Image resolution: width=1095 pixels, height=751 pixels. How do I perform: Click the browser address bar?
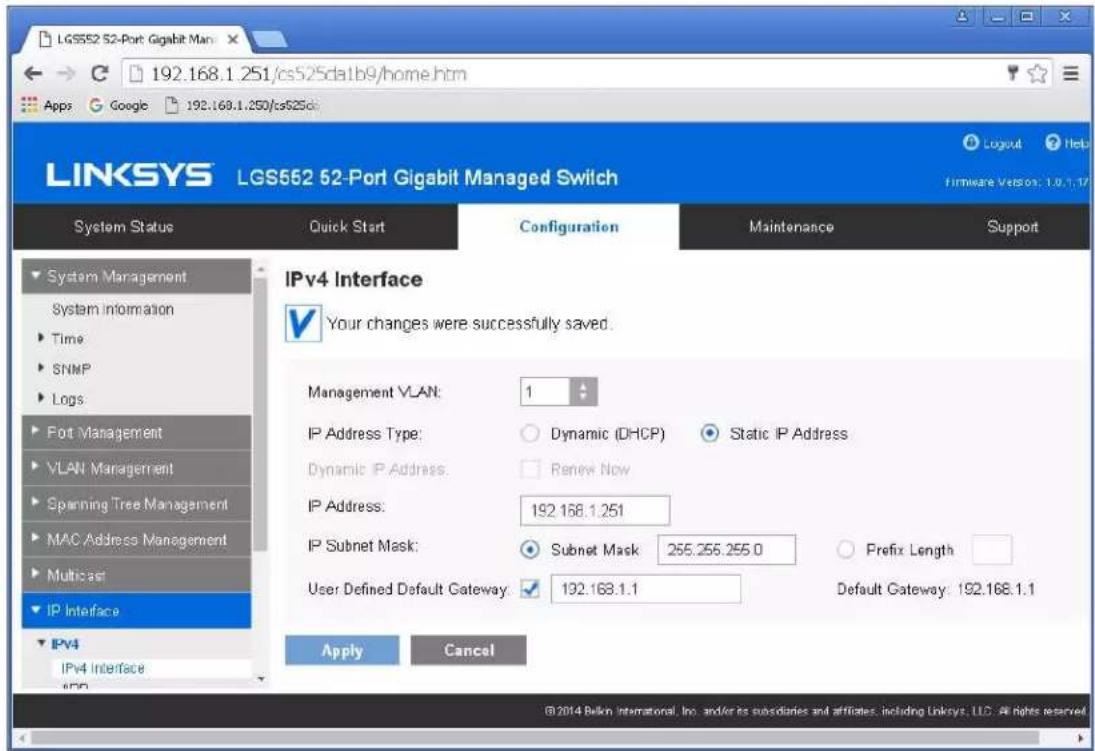point(559,73)
